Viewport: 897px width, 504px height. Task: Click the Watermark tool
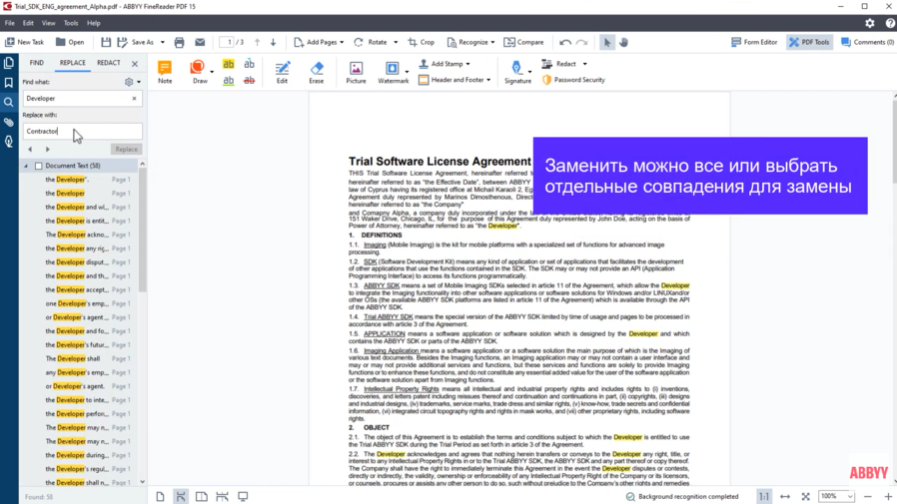393,72
